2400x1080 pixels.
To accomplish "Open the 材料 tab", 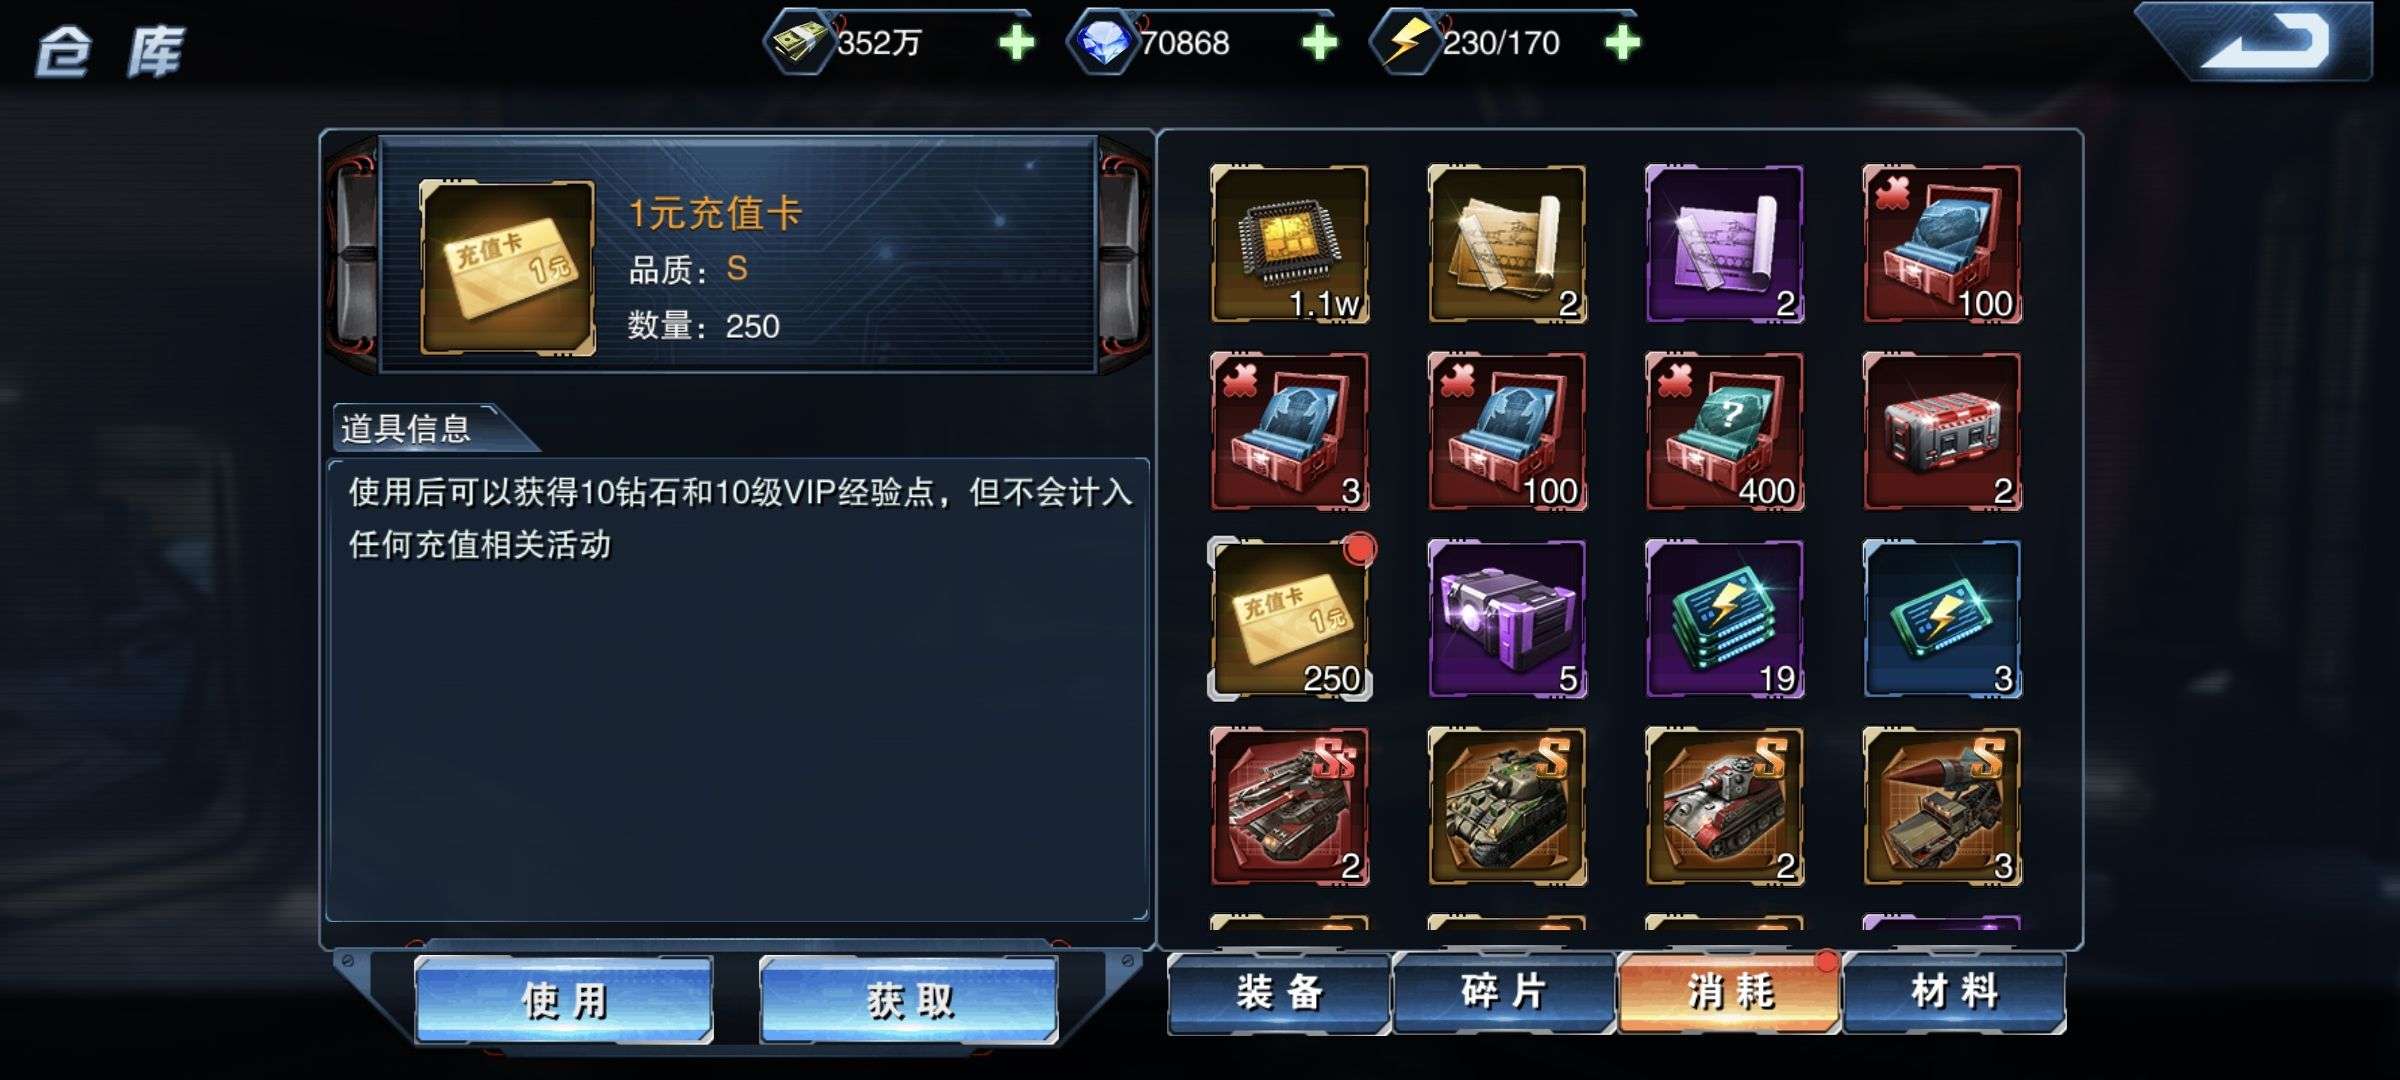I will tap(1954, 993).
